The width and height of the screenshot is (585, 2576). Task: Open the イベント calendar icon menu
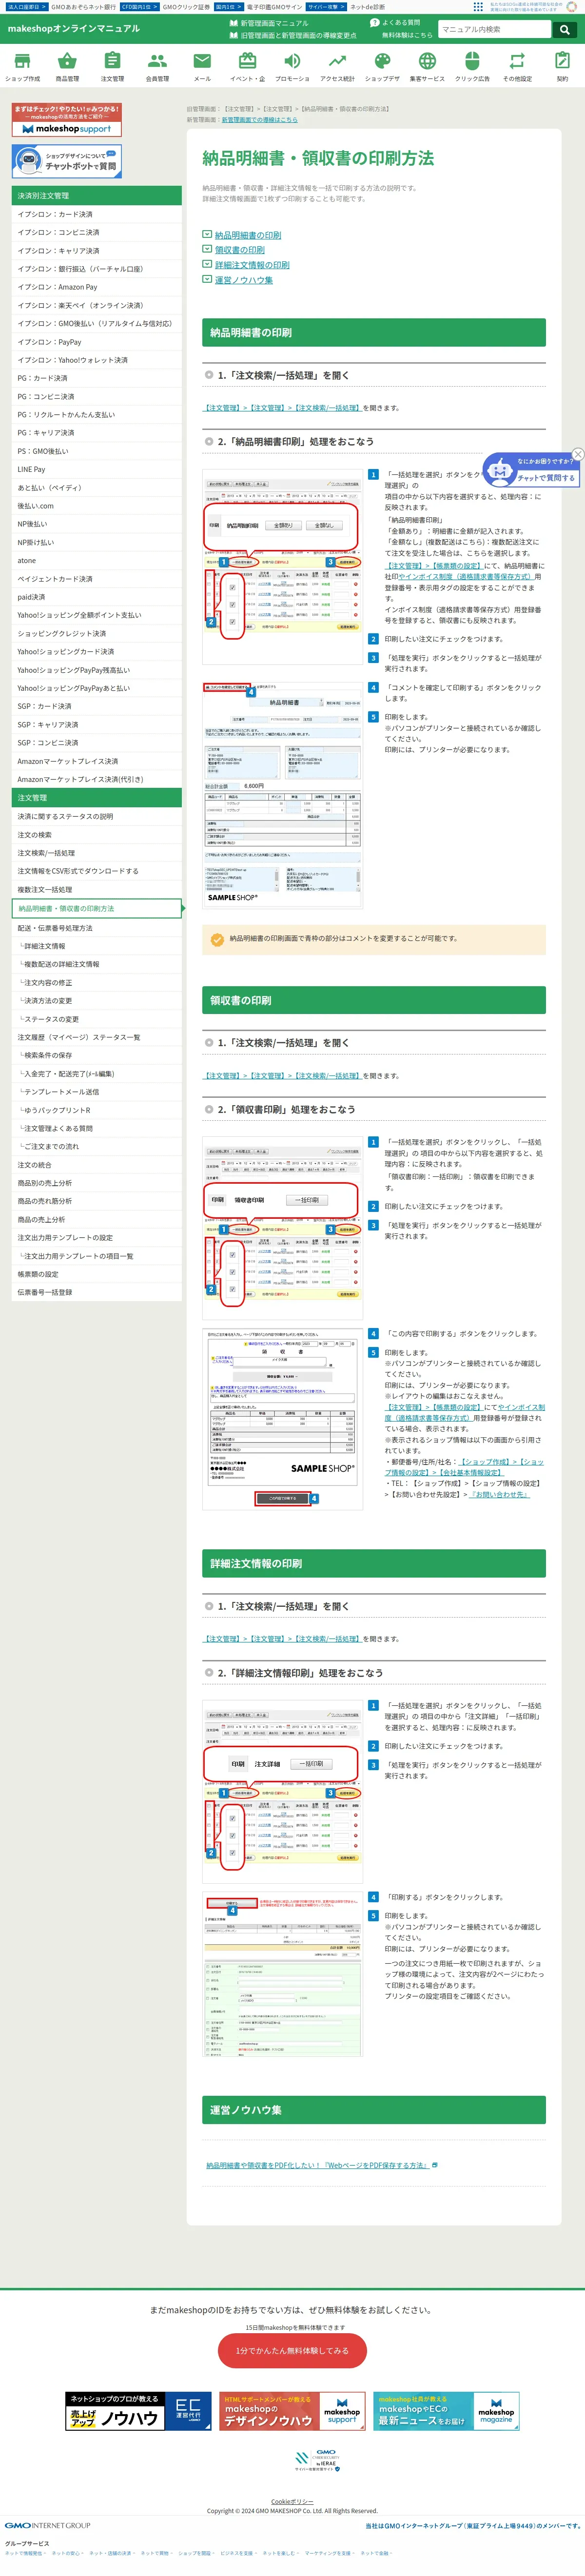pyautogui.click(x=247, y=67)
